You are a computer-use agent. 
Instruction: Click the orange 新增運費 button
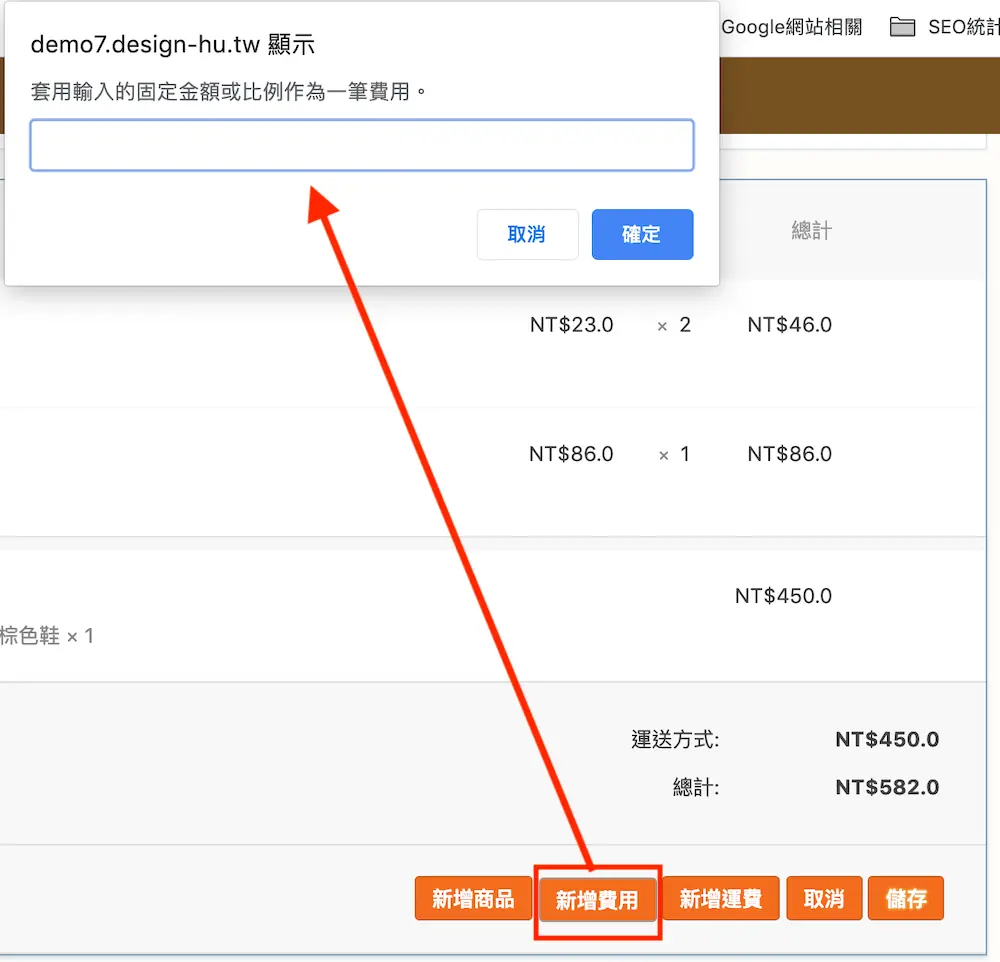(721, 898)
